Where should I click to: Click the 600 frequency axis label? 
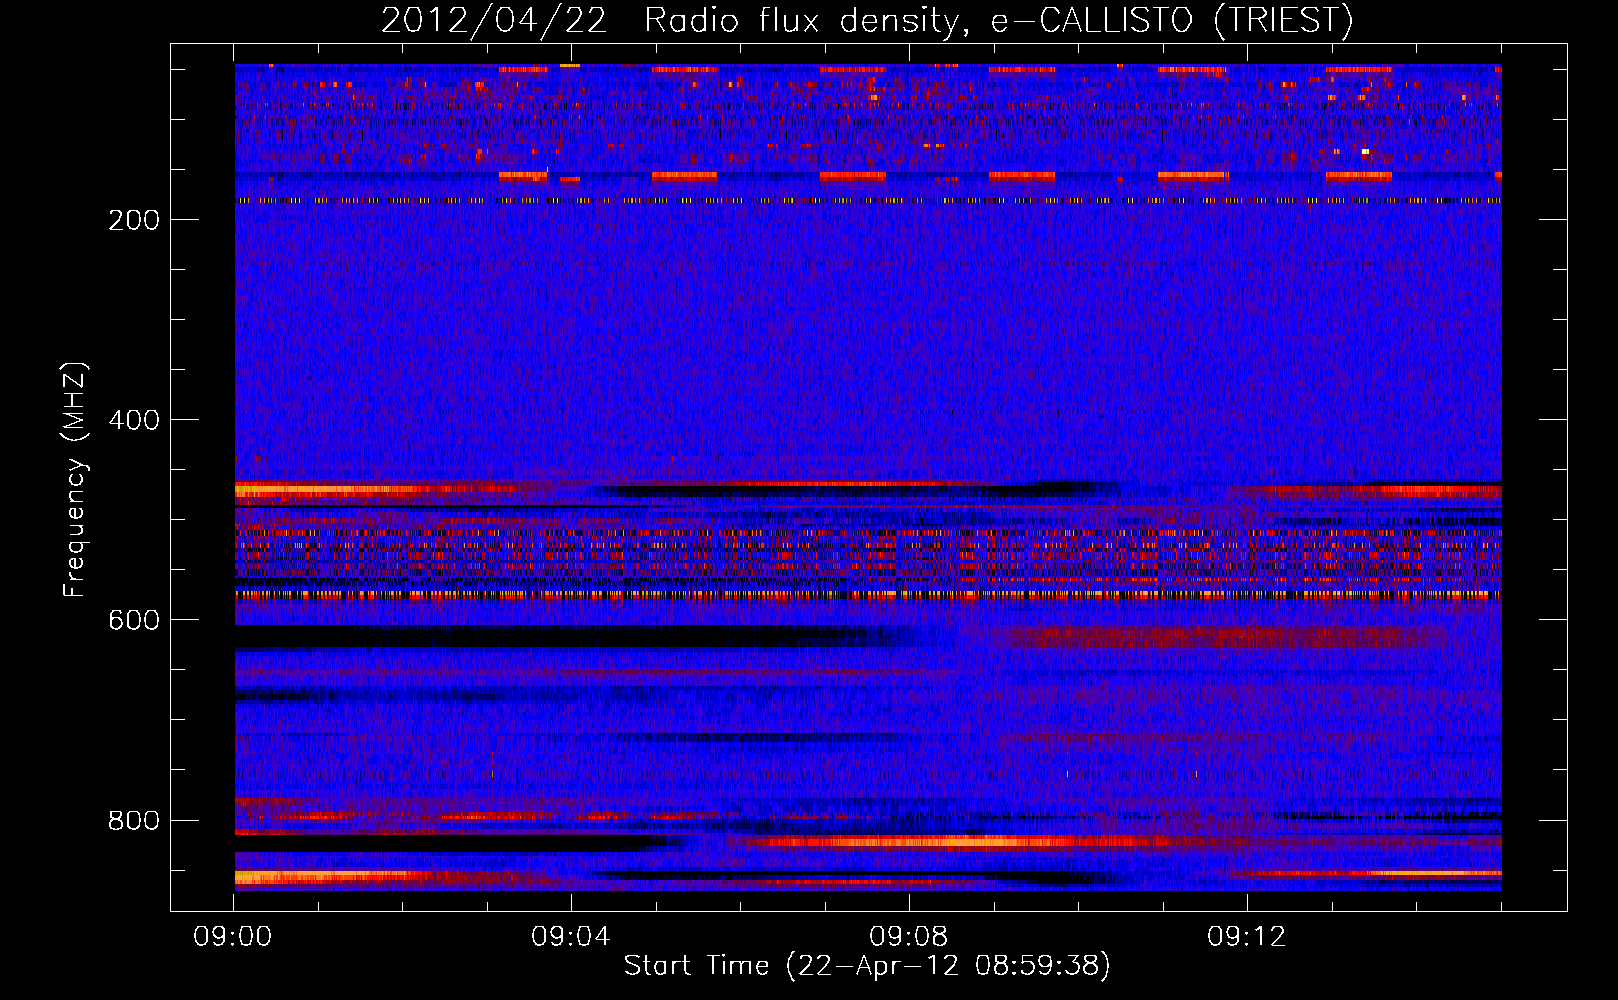coord(134,620)
